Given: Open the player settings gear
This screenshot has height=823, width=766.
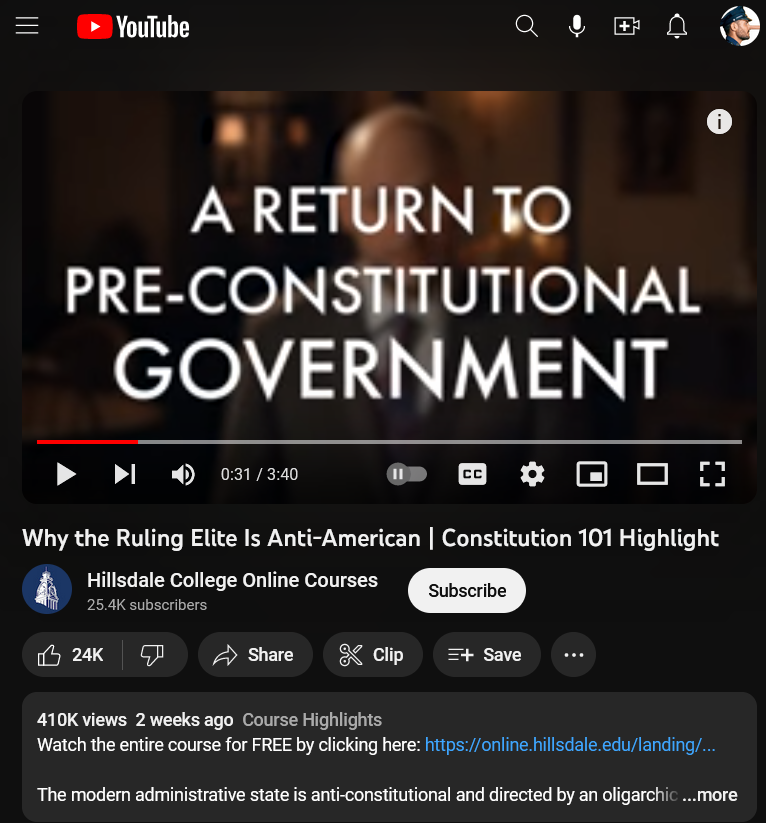Looking at the screenshot, I should (x=532, y=474).
